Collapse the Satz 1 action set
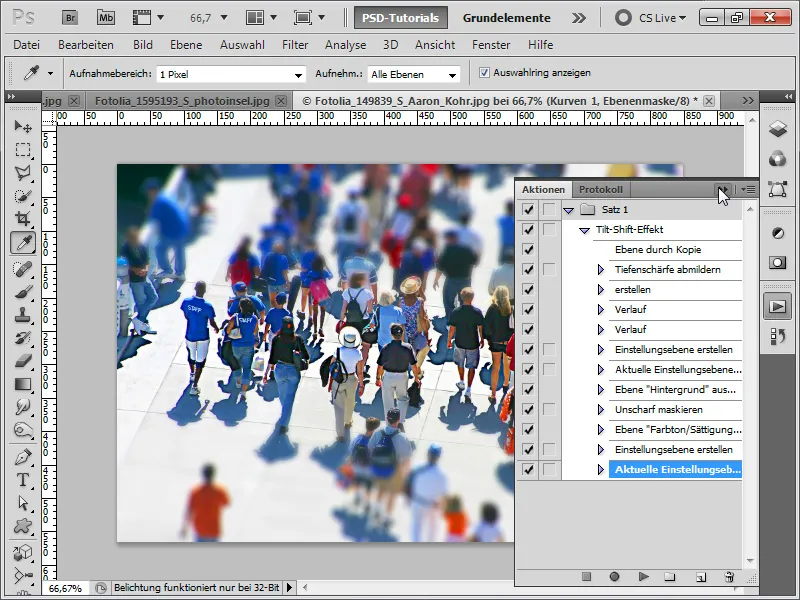This screenshot has height=600, width=800. point(568,210)
